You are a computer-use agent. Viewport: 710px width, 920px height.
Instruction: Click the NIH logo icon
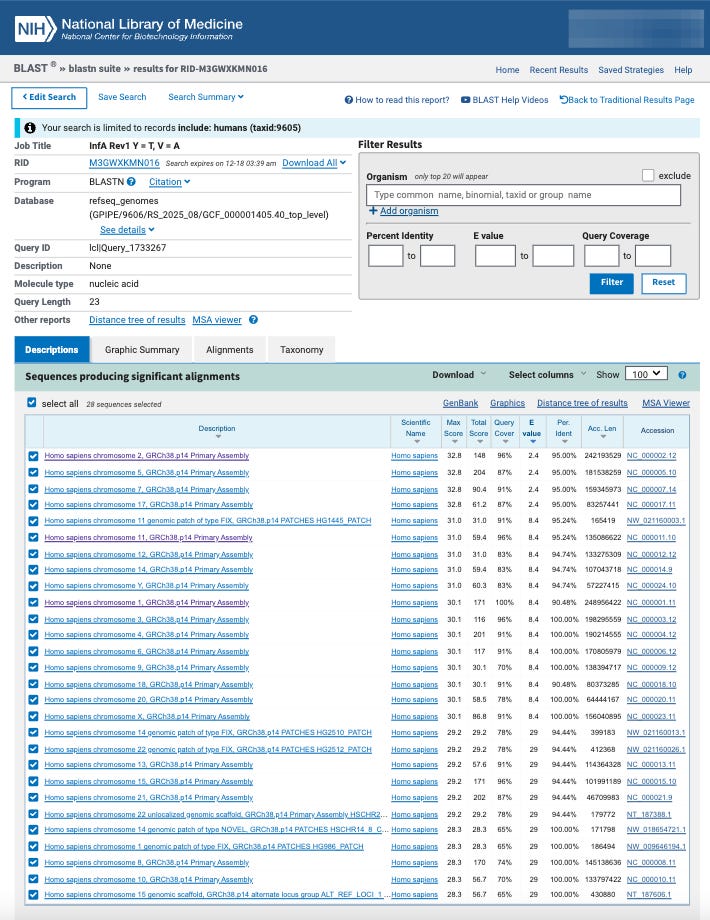click(35, 28)
